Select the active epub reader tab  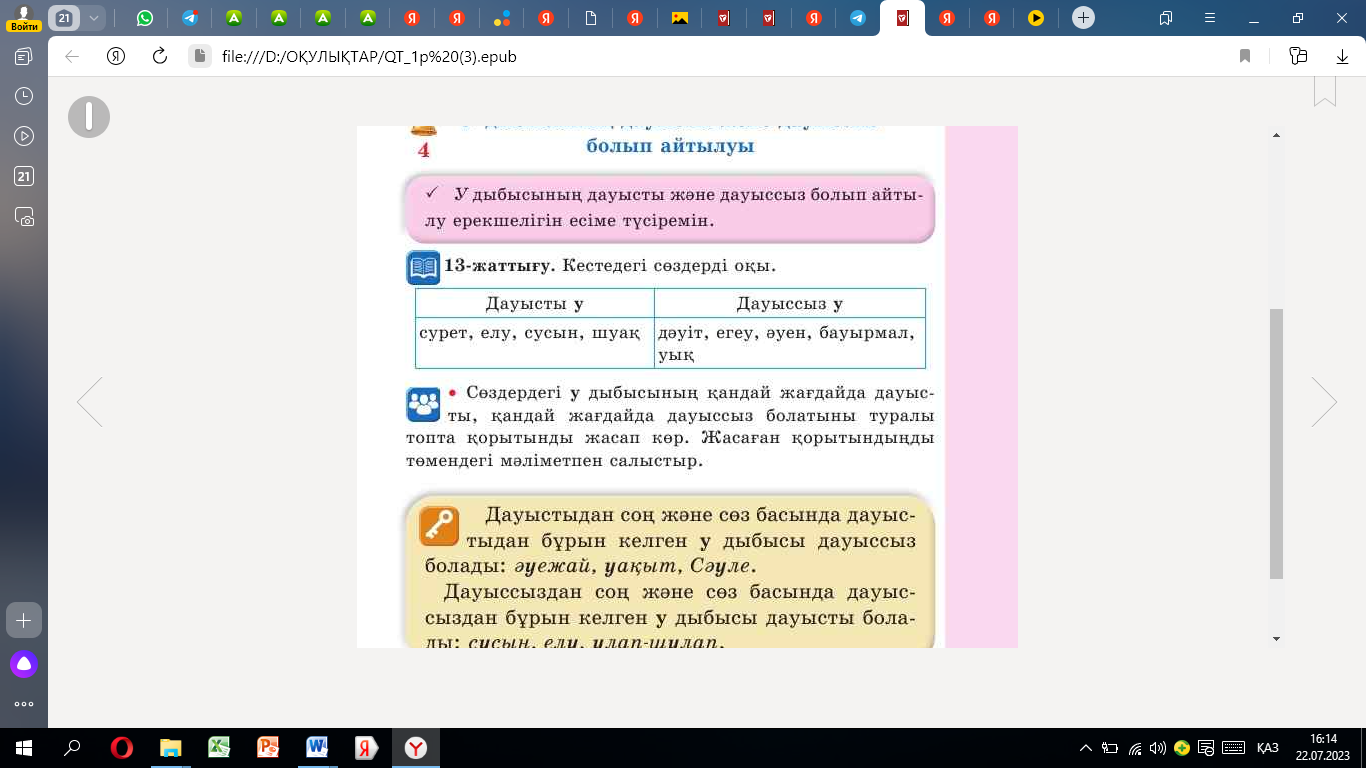point(903,18)
